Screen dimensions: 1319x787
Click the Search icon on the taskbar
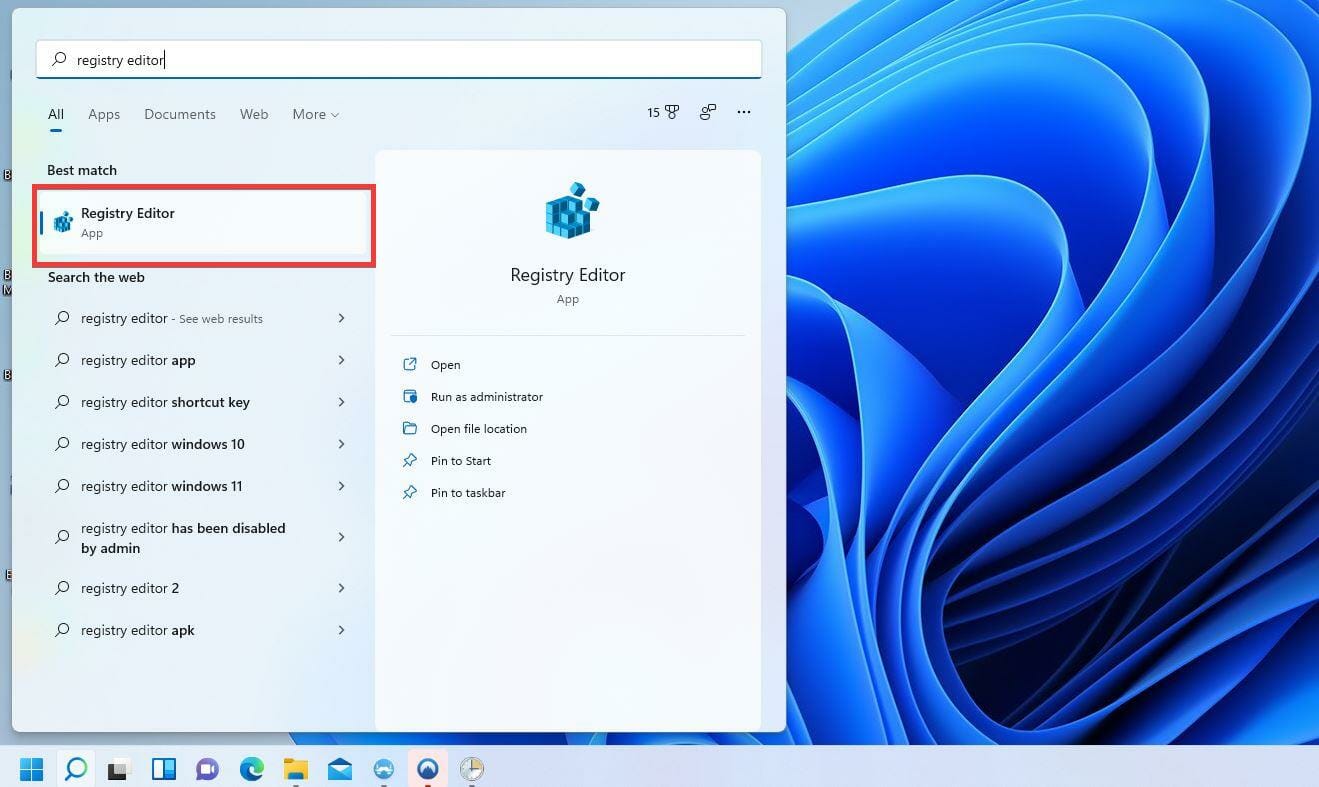pos(75,769)
